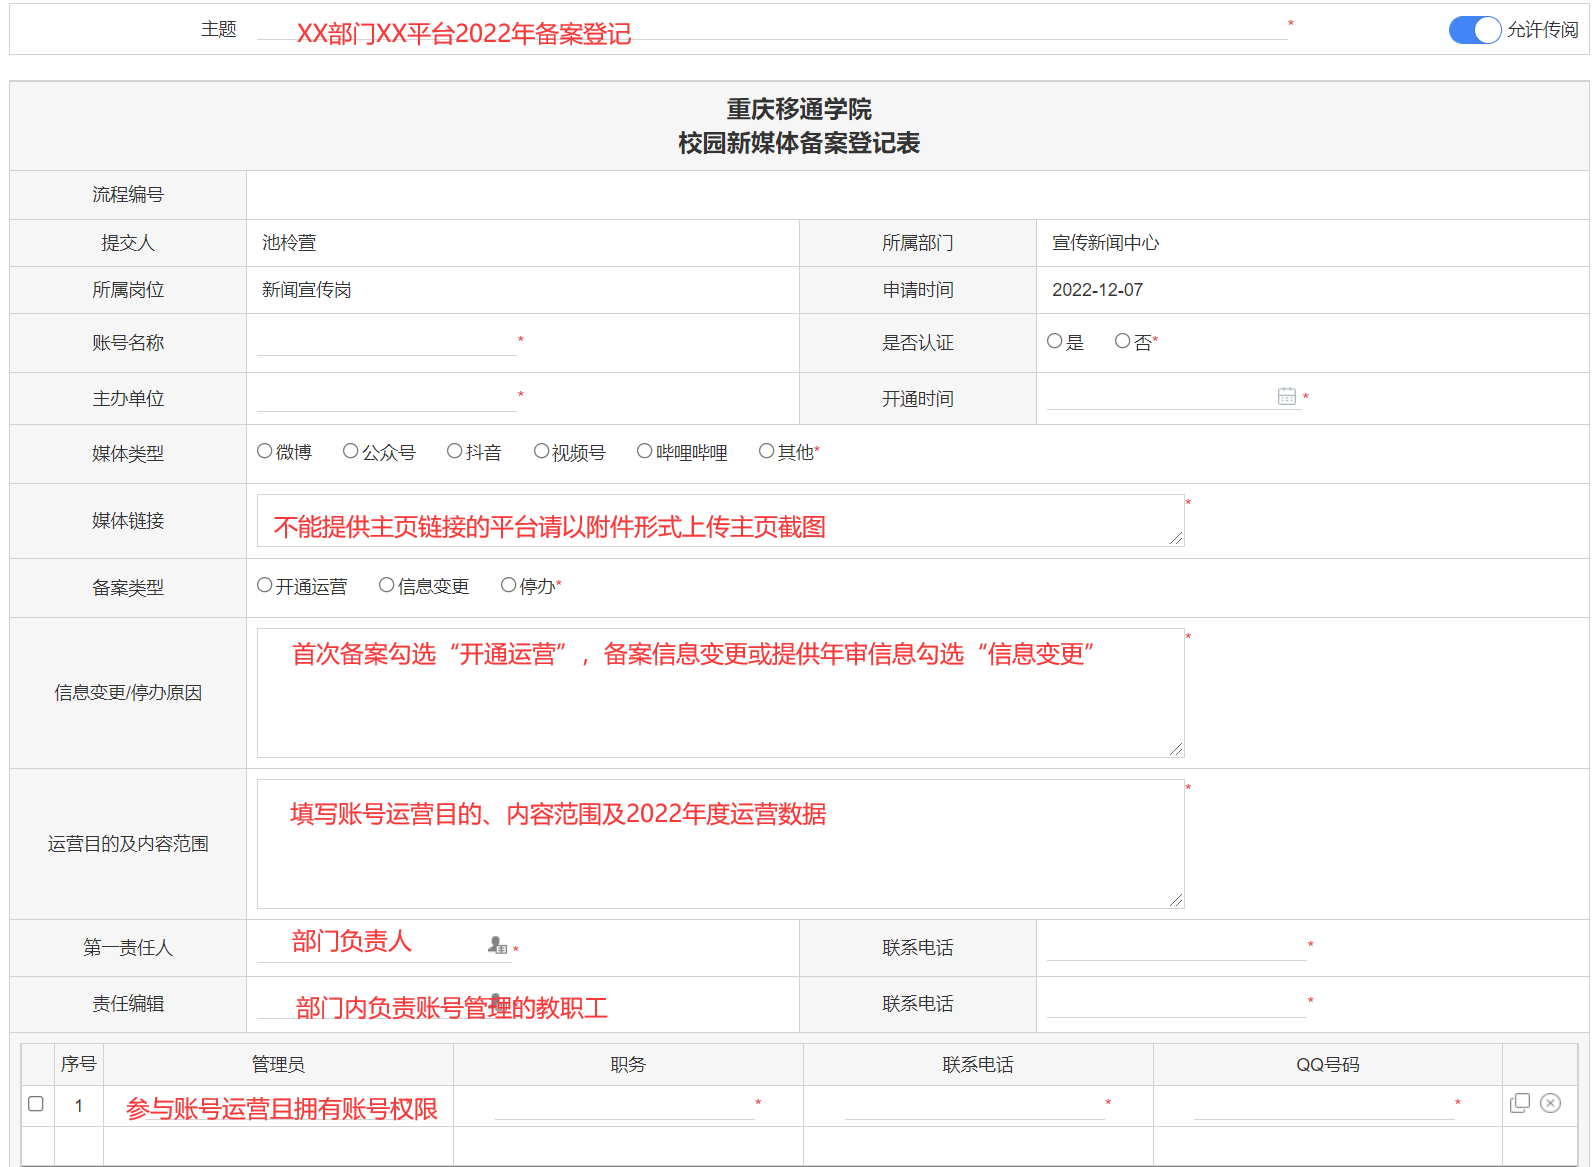This screenshot has height=1167, width=1595.
Task: Click the 账号名称 input field
Action: 386,342
